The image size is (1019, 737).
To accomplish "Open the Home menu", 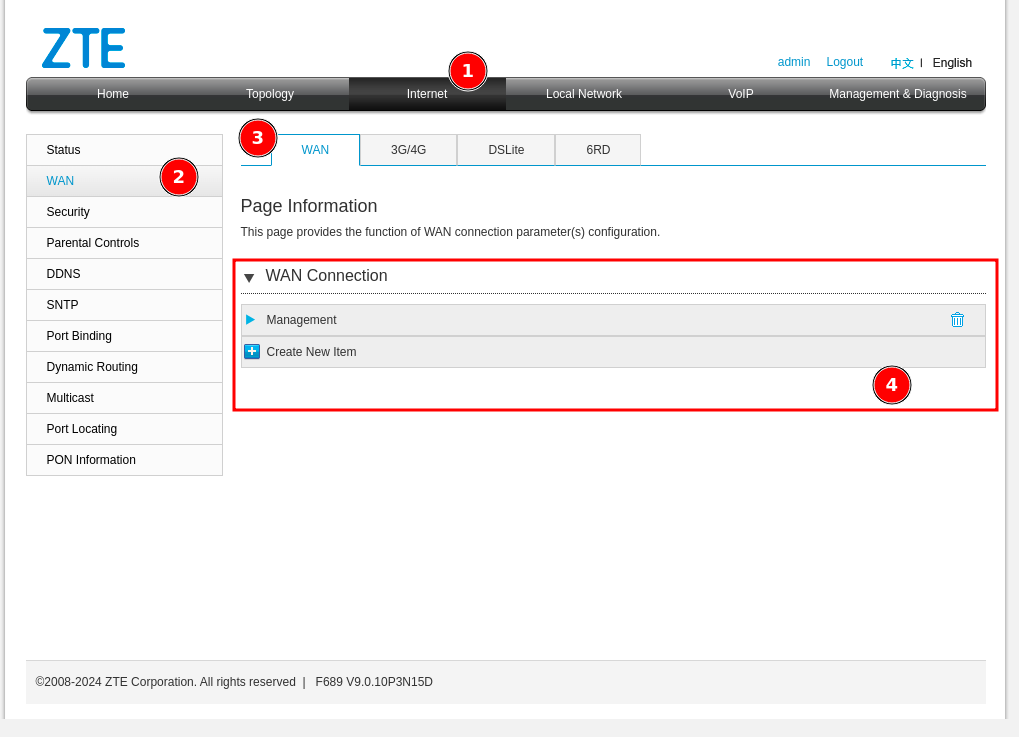I will [112, 94].
